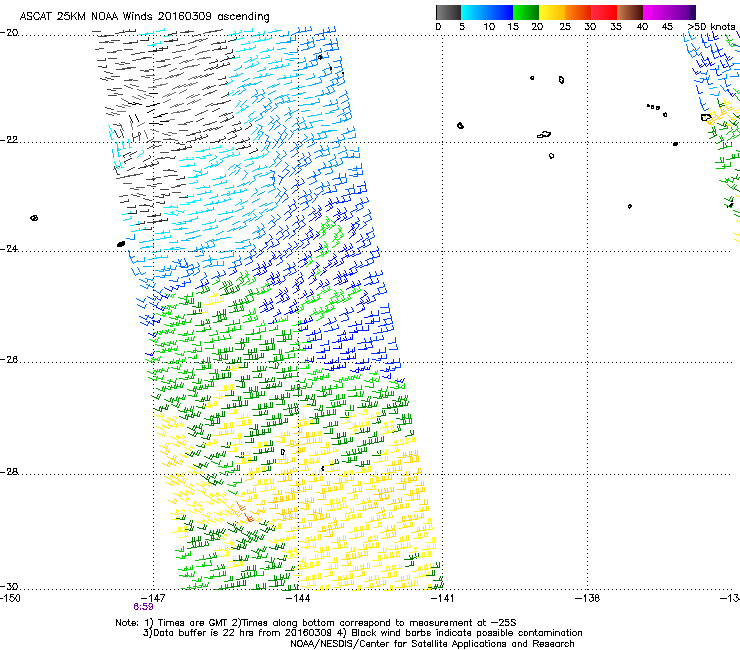Click the brown 35-40 knots legend segment
This screenshot has width=740, height=650.
630,12
